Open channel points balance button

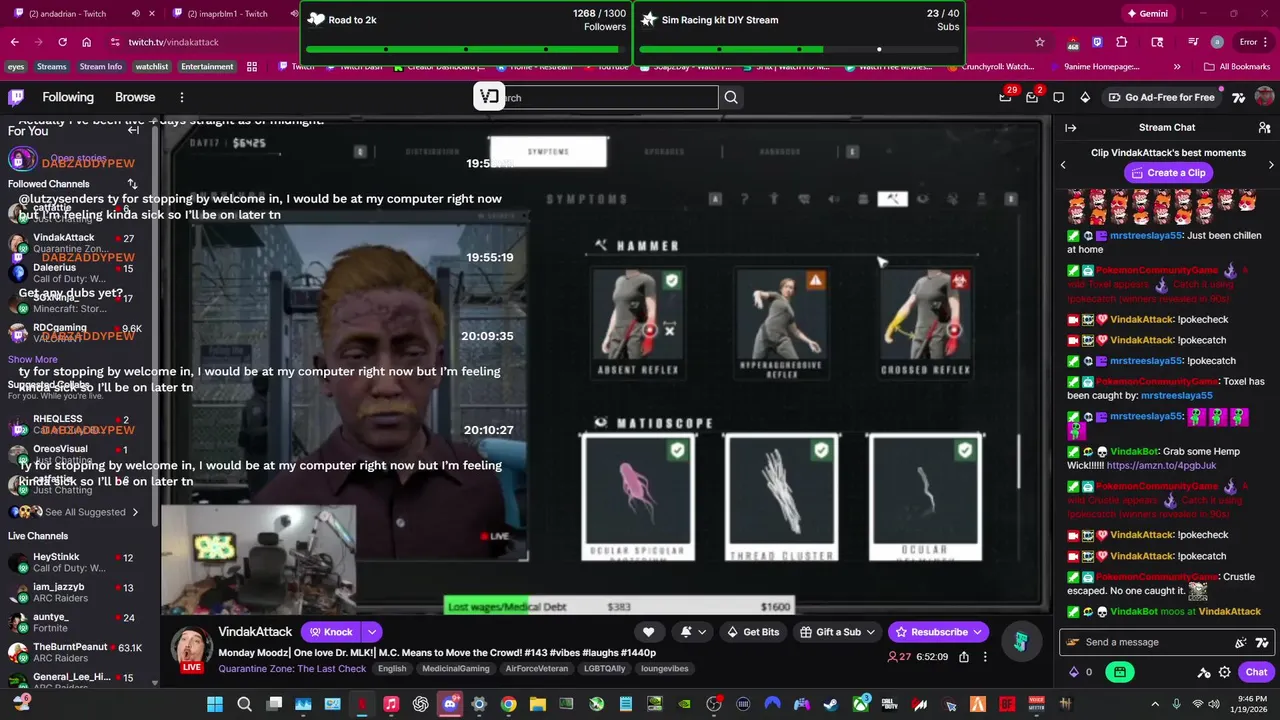tap(1081, 672)
